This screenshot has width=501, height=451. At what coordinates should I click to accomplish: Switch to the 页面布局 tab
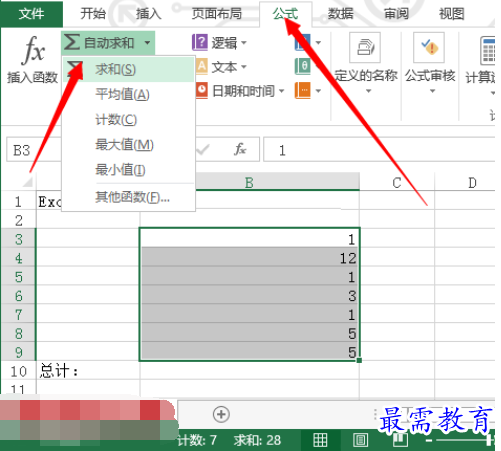coord(217,14)
